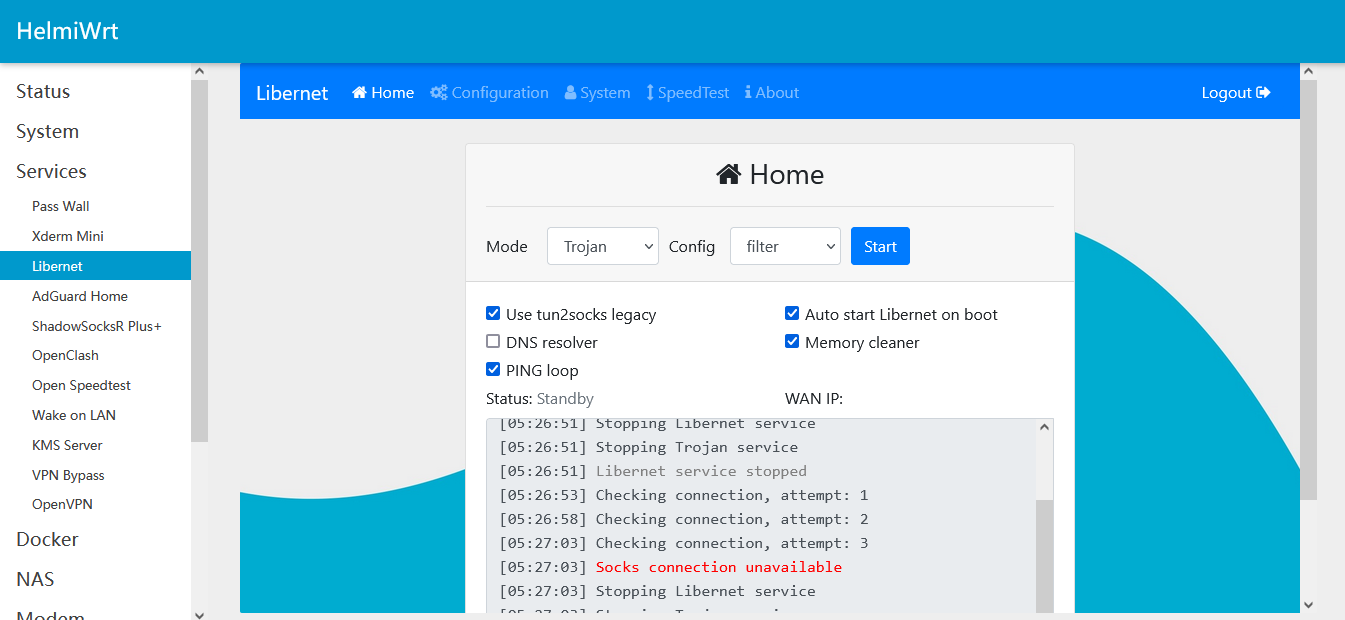Click the Start button
This screenshot has width=1345, height=620.
pyautogui.click(x=880, y=246)
